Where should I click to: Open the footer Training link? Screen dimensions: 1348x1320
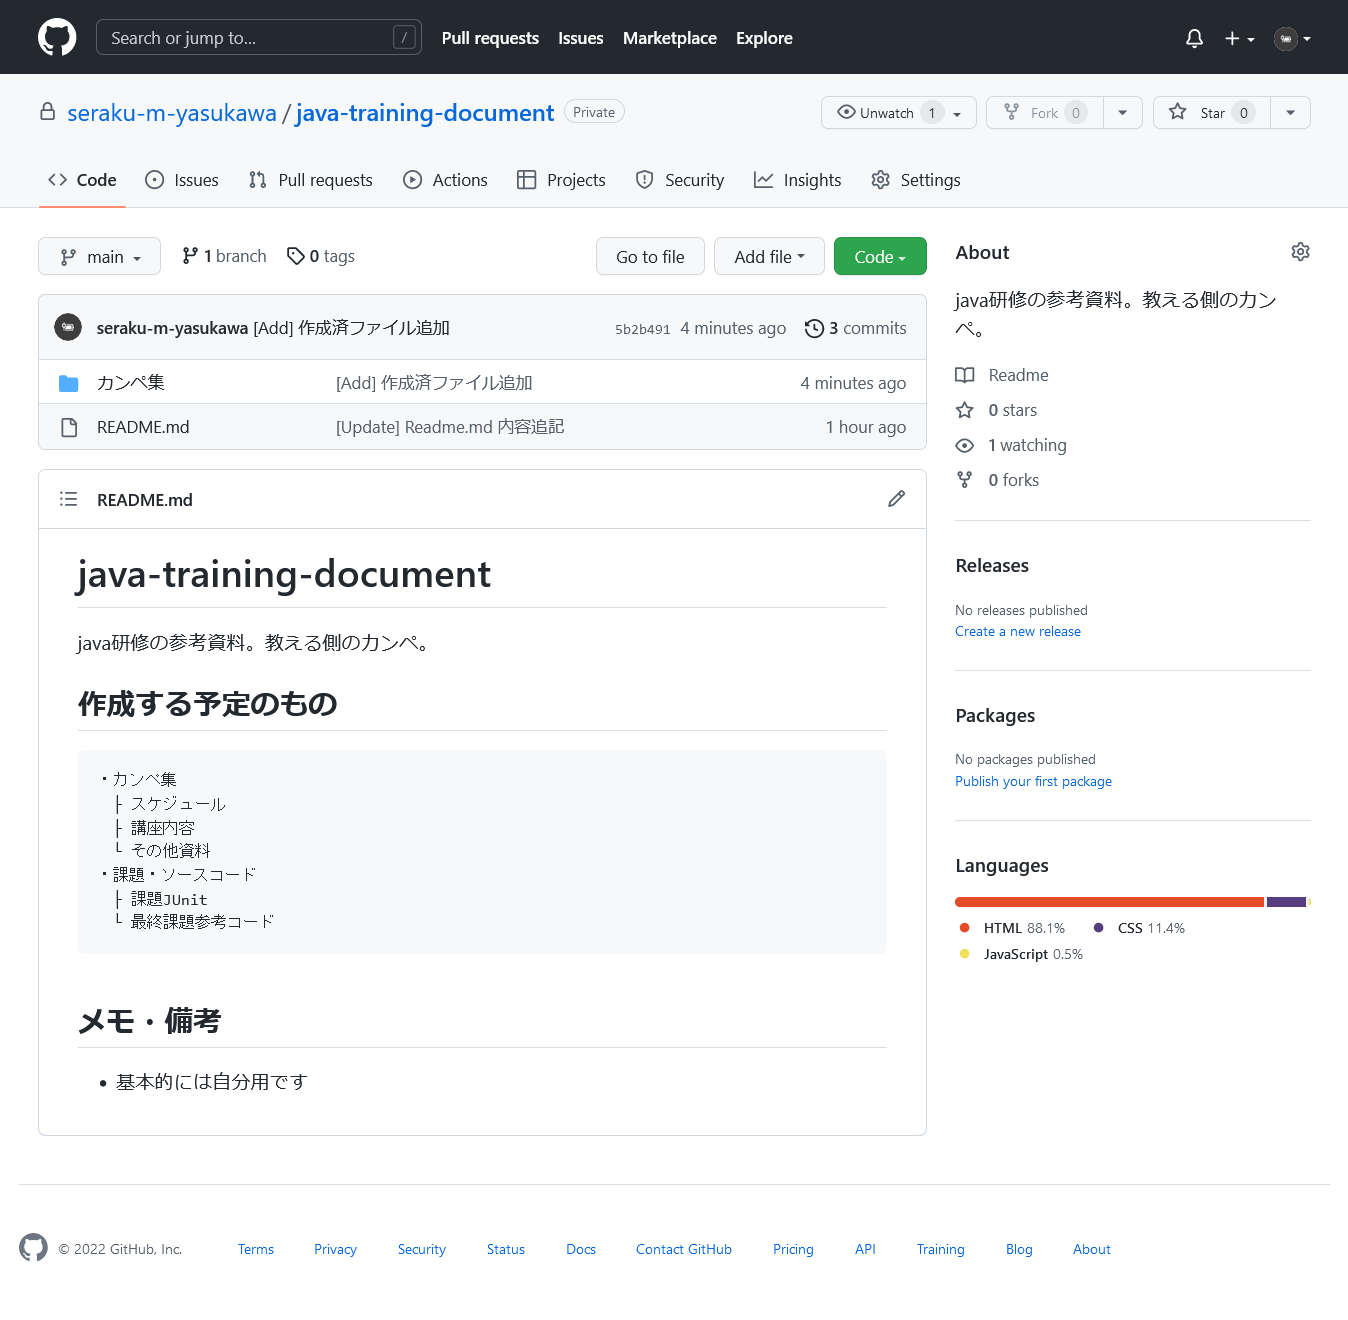point(941,1249)
